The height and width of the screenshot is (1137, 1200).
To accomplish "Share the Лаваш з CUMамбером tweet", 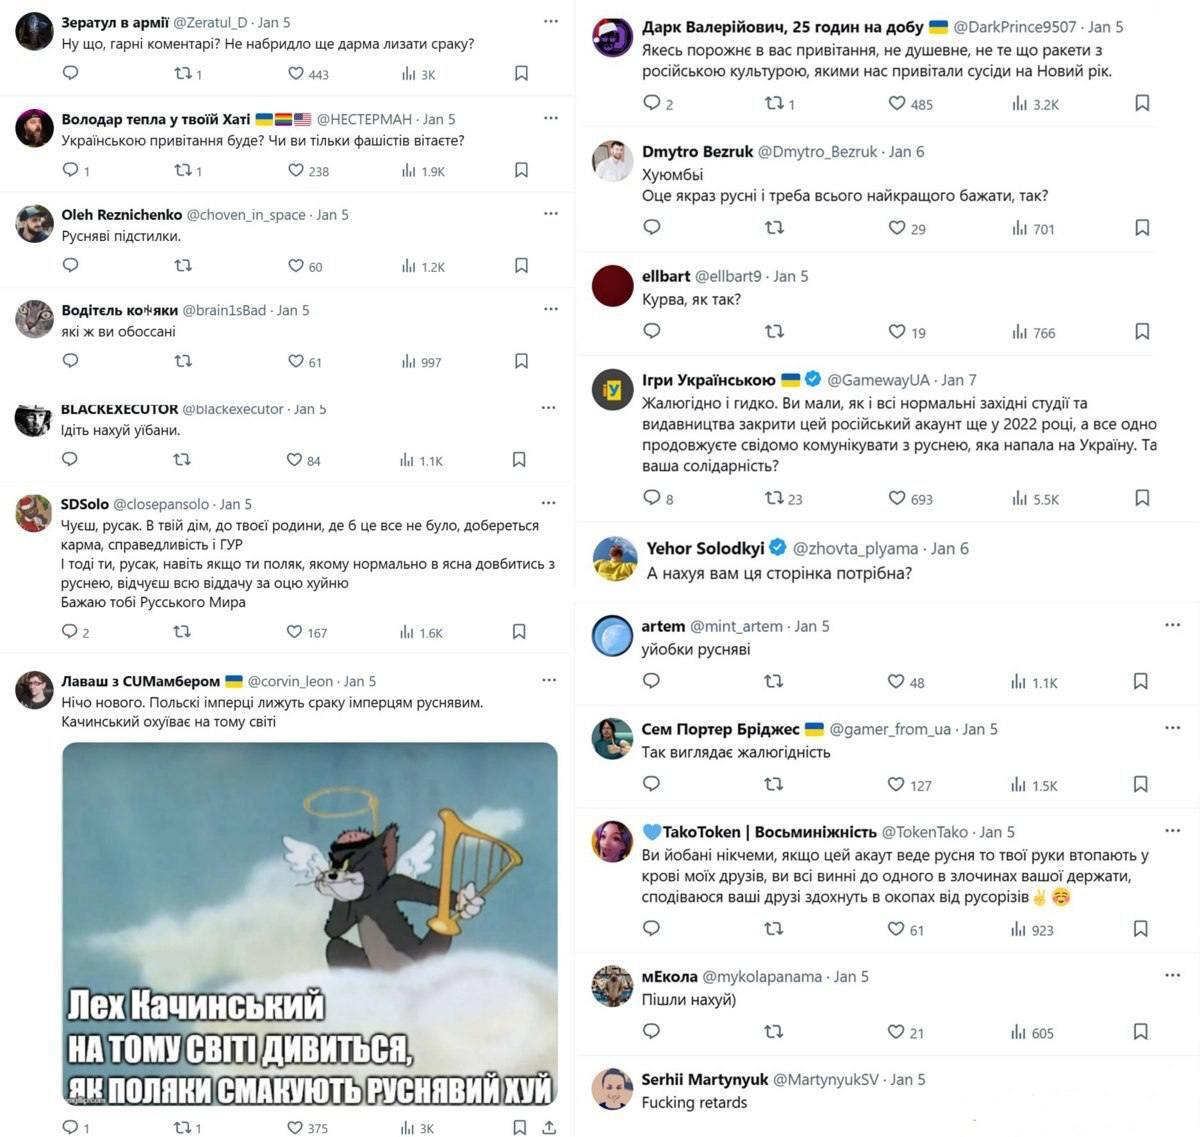I will point(549,1127).
